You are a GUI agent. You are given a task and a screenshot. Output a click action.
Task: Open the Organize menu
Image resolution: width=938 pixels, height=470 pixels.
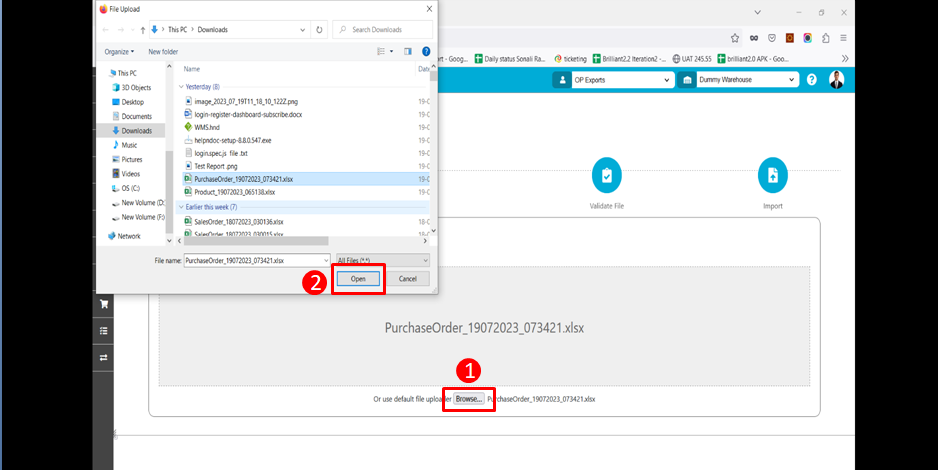coord(120,51)
